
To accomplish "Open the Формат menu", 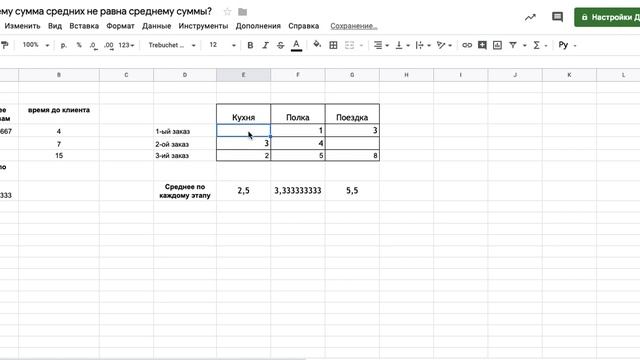I will pos(120,26).
